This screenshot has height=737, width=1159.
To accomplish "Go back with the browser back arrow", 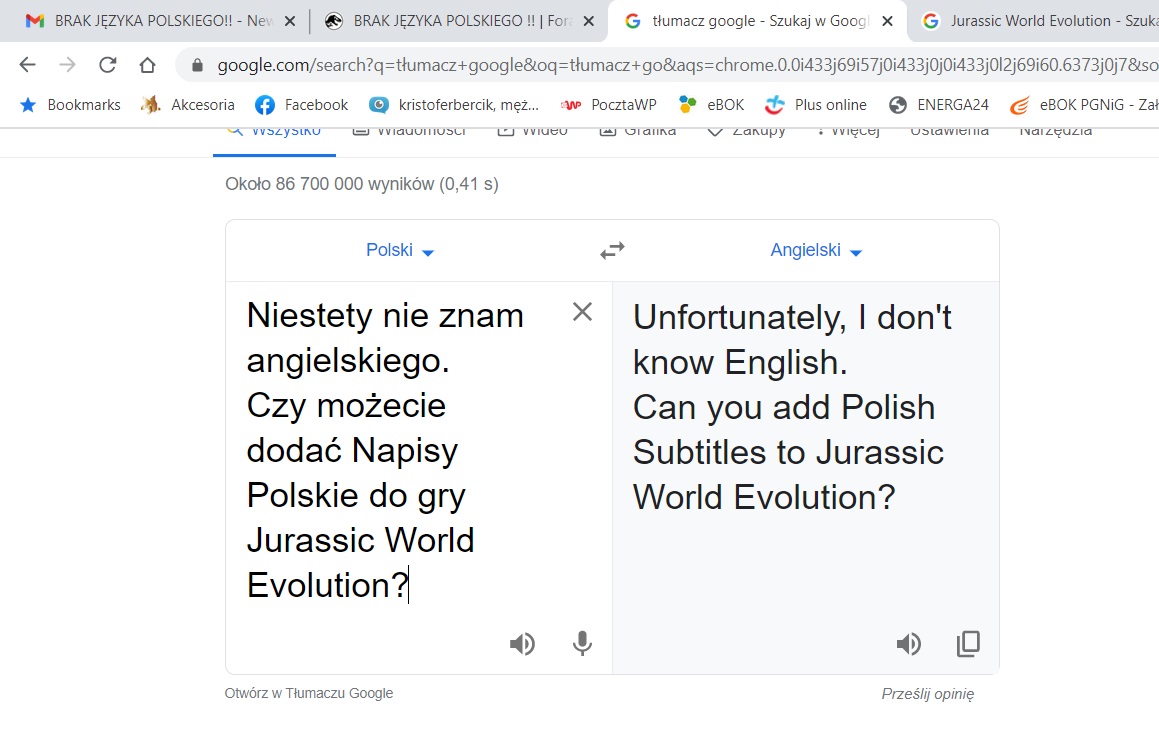I will click(x=27, y=65).
